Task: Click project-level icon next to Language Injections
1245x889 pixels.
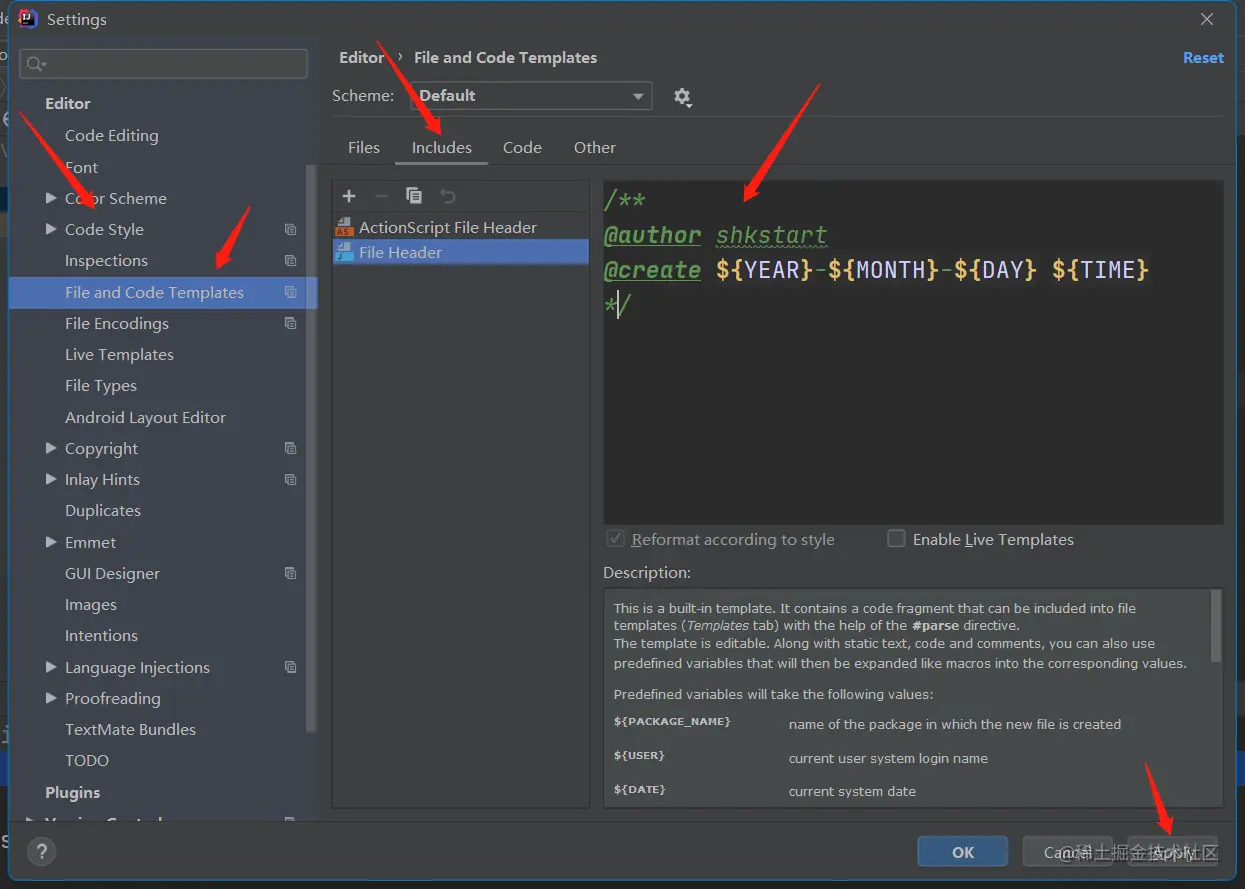Action: (x=290, y=667)
